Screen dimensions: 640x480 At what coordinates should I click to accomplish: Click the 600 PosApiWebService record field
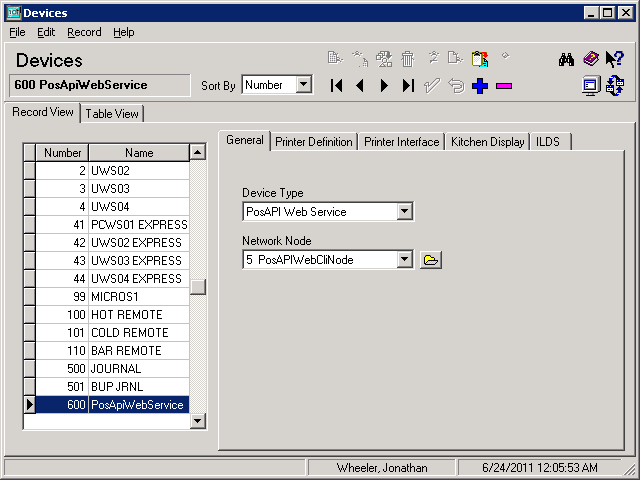(100, 85)
